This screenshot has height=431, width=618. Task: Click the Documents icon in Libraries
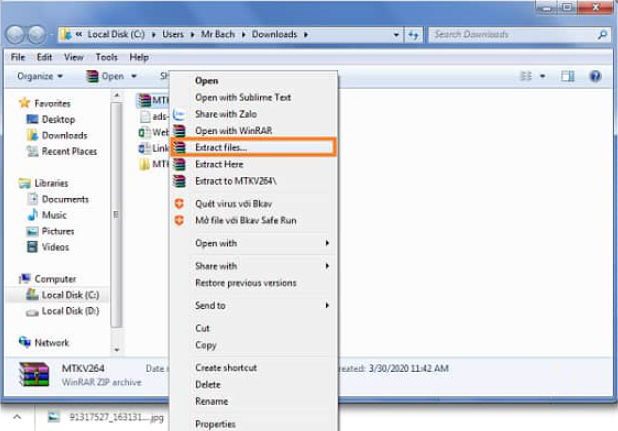32,199
